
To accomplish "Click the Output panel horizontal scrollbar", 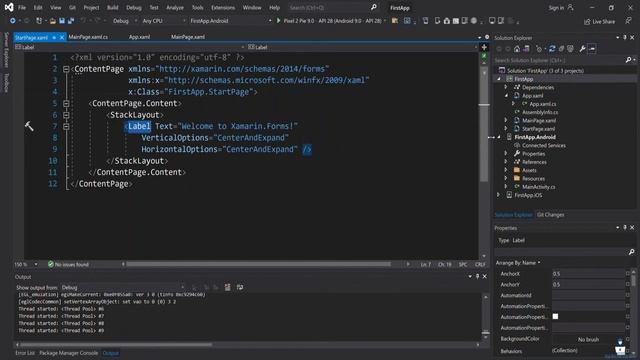I will coord(116,345).
